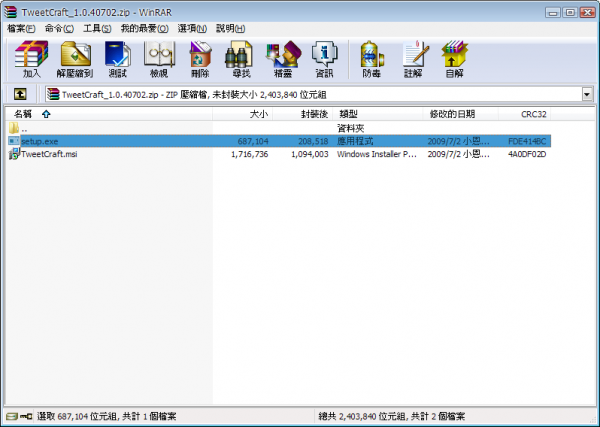Screen dimensions: 600x427
Task: Click the setup.exe file icon
Action: click(x=14, y=141)
